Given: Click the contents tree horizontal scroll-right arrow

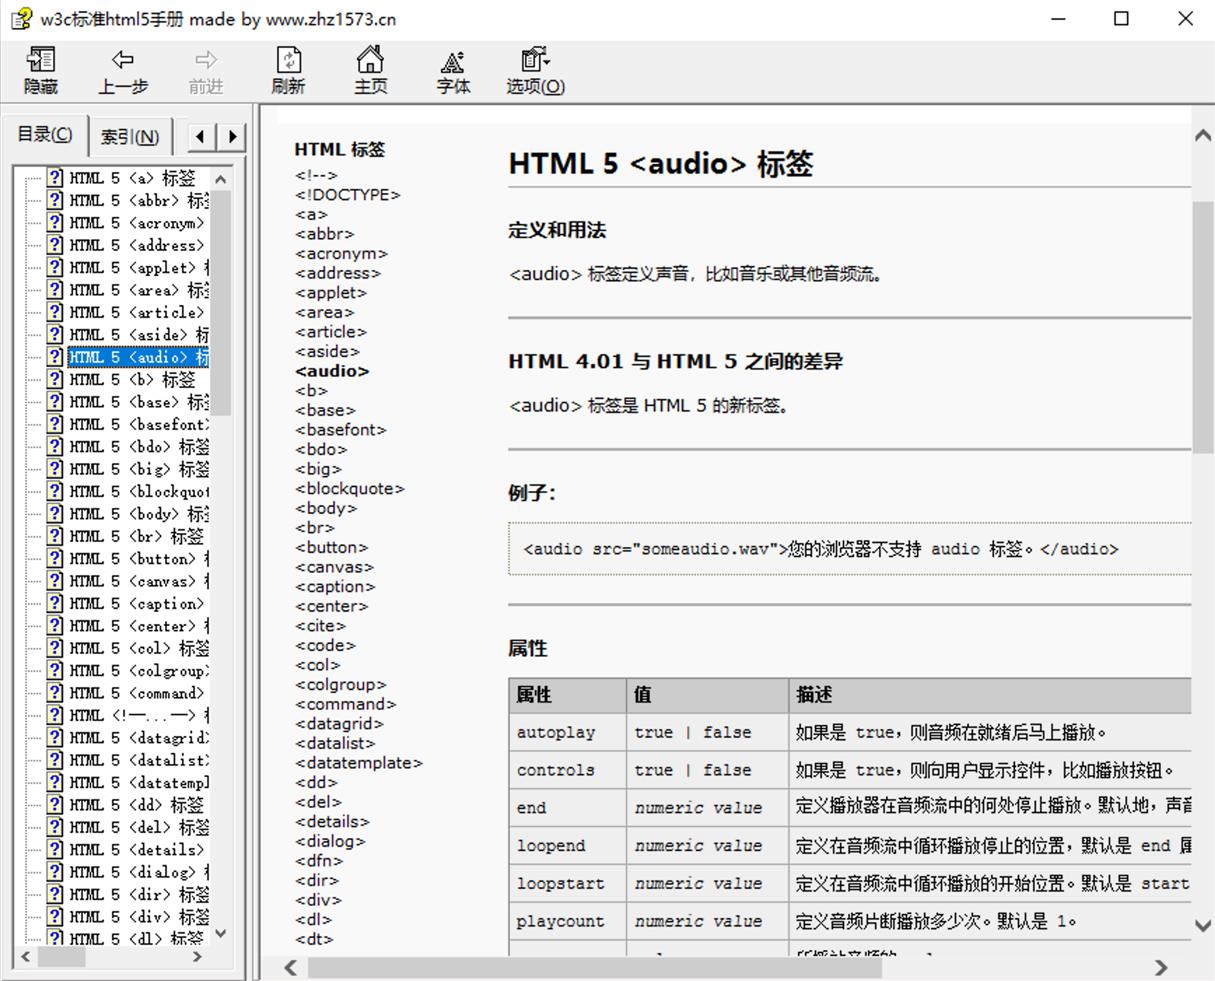Looking at the screenshot, I should tap(197, 957).
